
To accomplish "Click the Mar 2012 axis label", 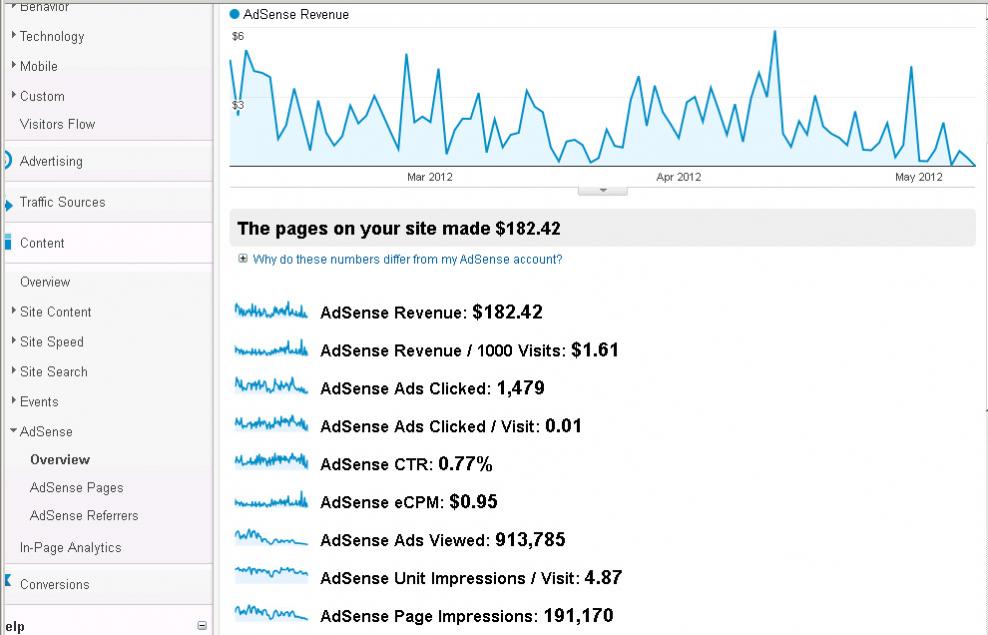I will 430,177.
